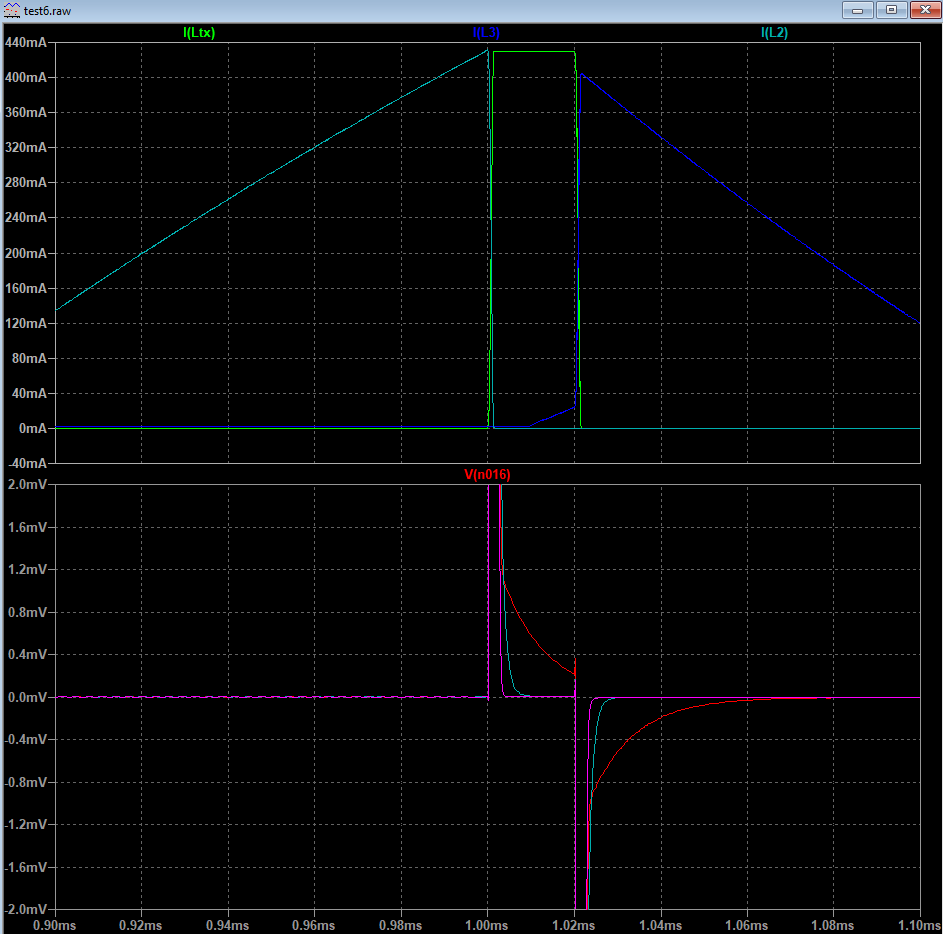
Task: Click the 1.00ms time axis label
Action: click(487, 925)
